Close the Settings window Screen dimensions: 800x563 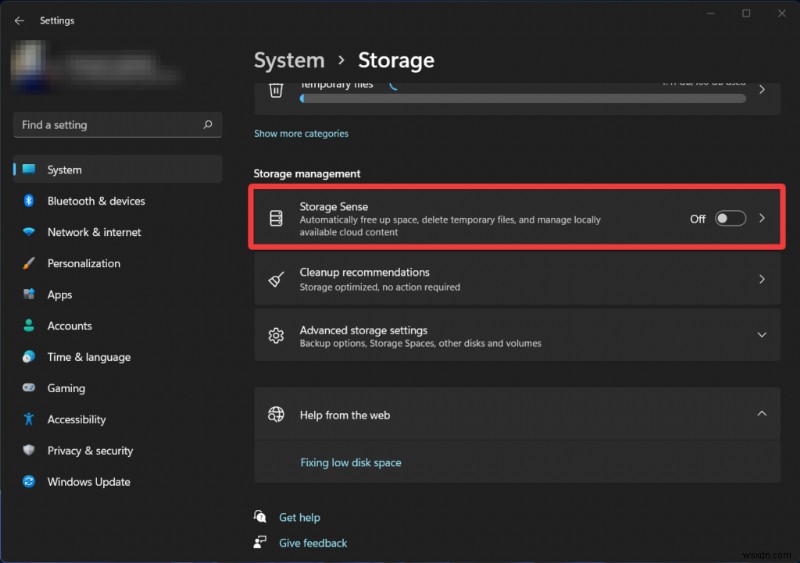tap(782, 13)
